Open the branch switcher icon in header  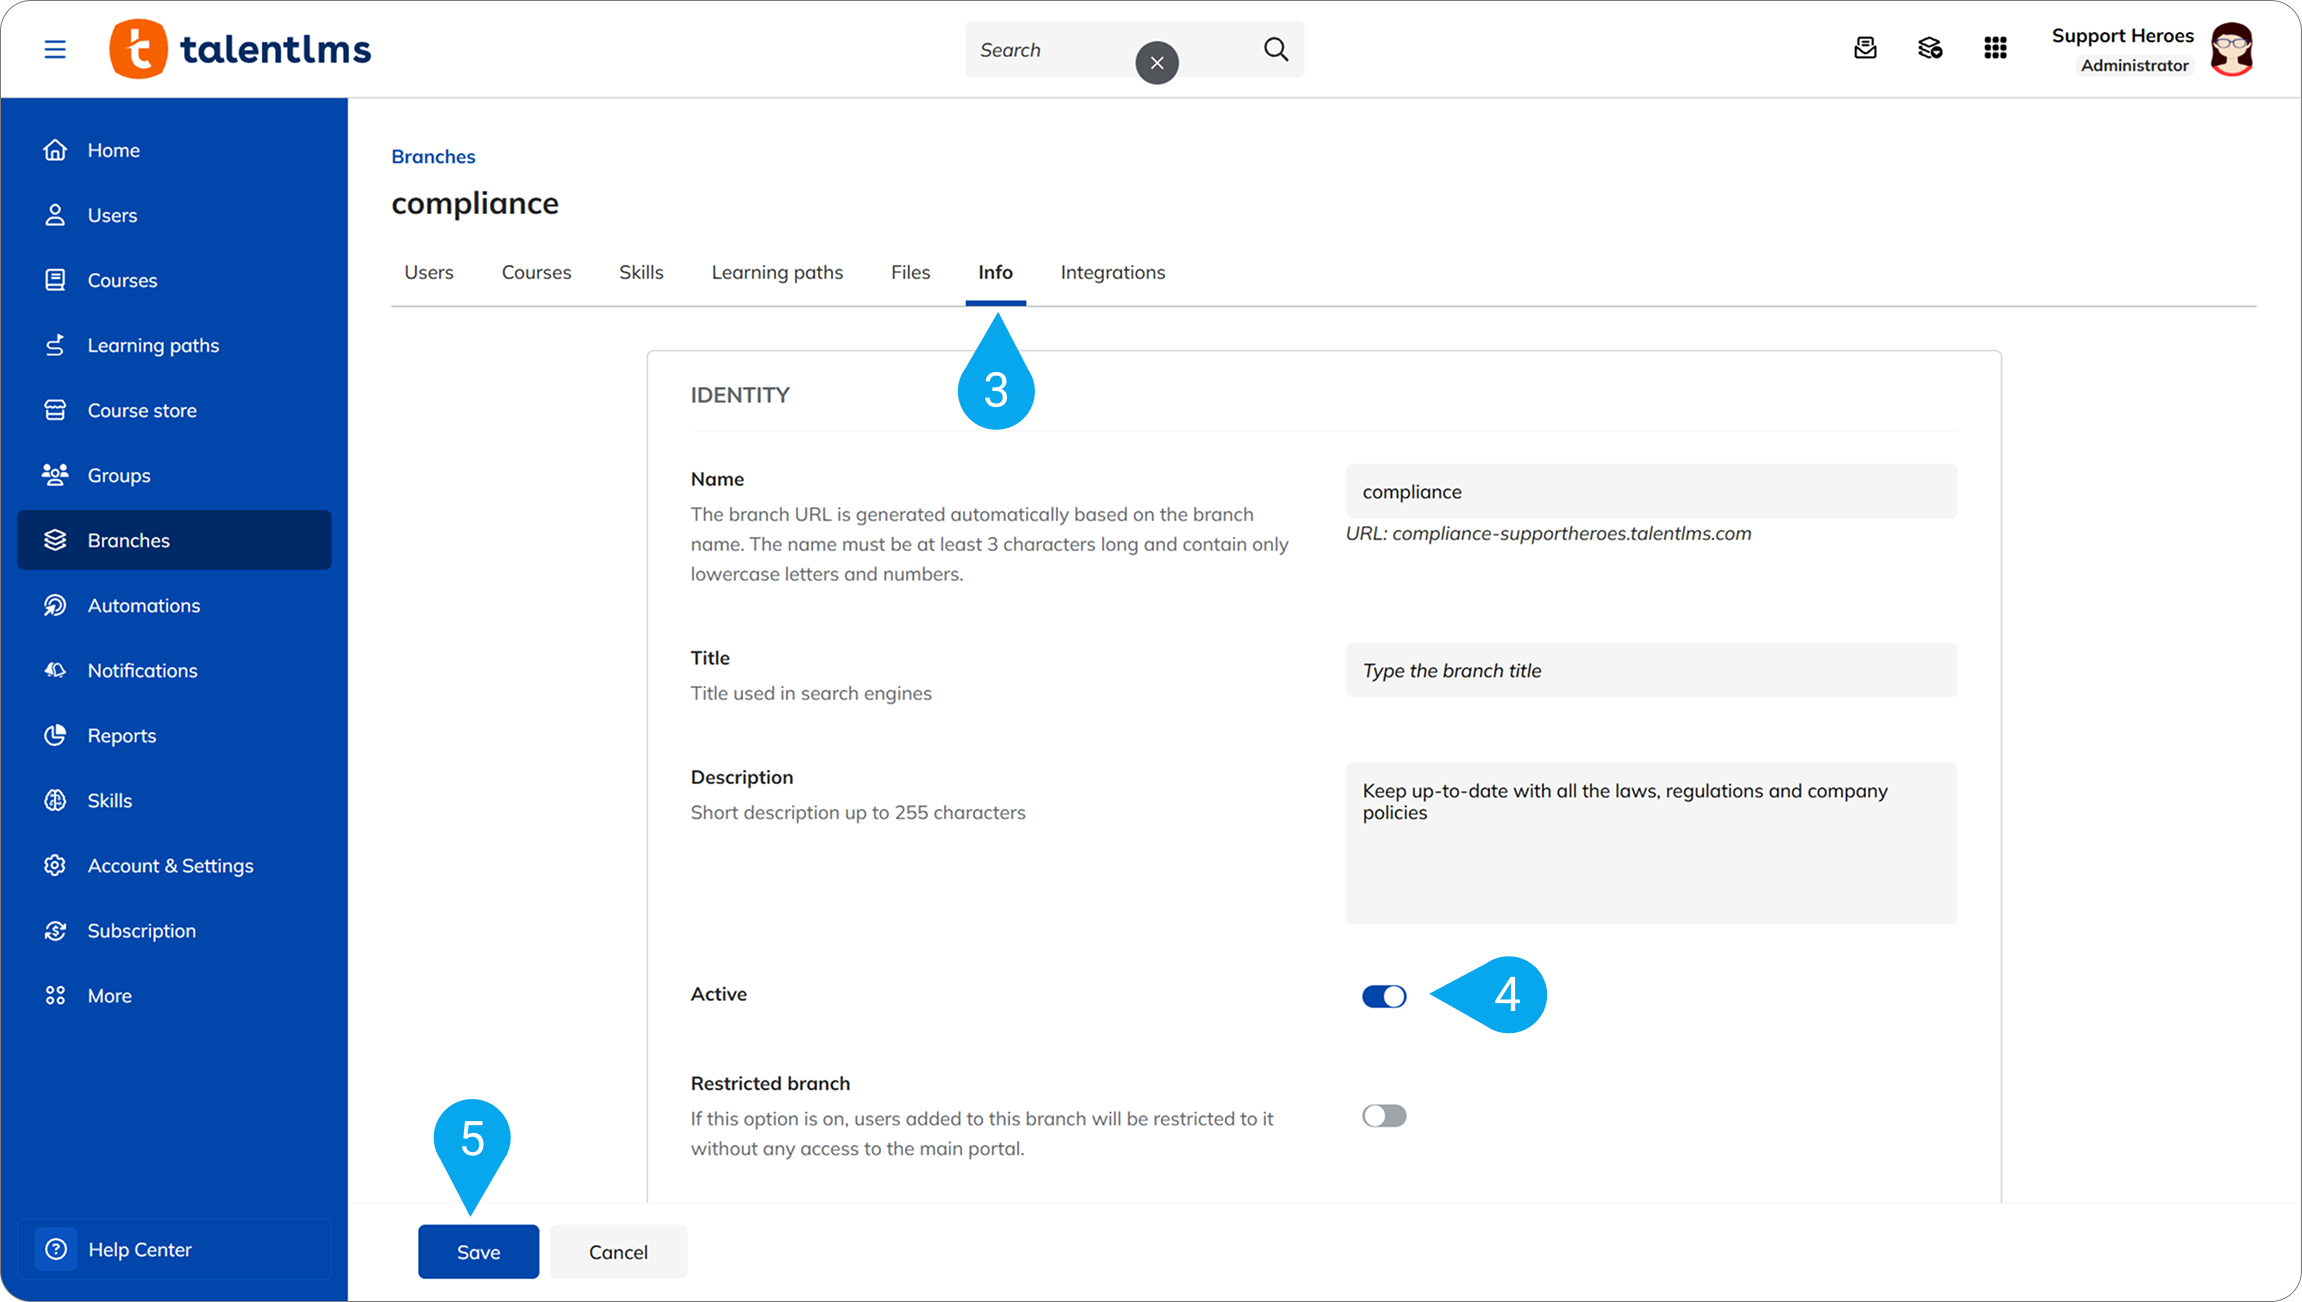1930,48
